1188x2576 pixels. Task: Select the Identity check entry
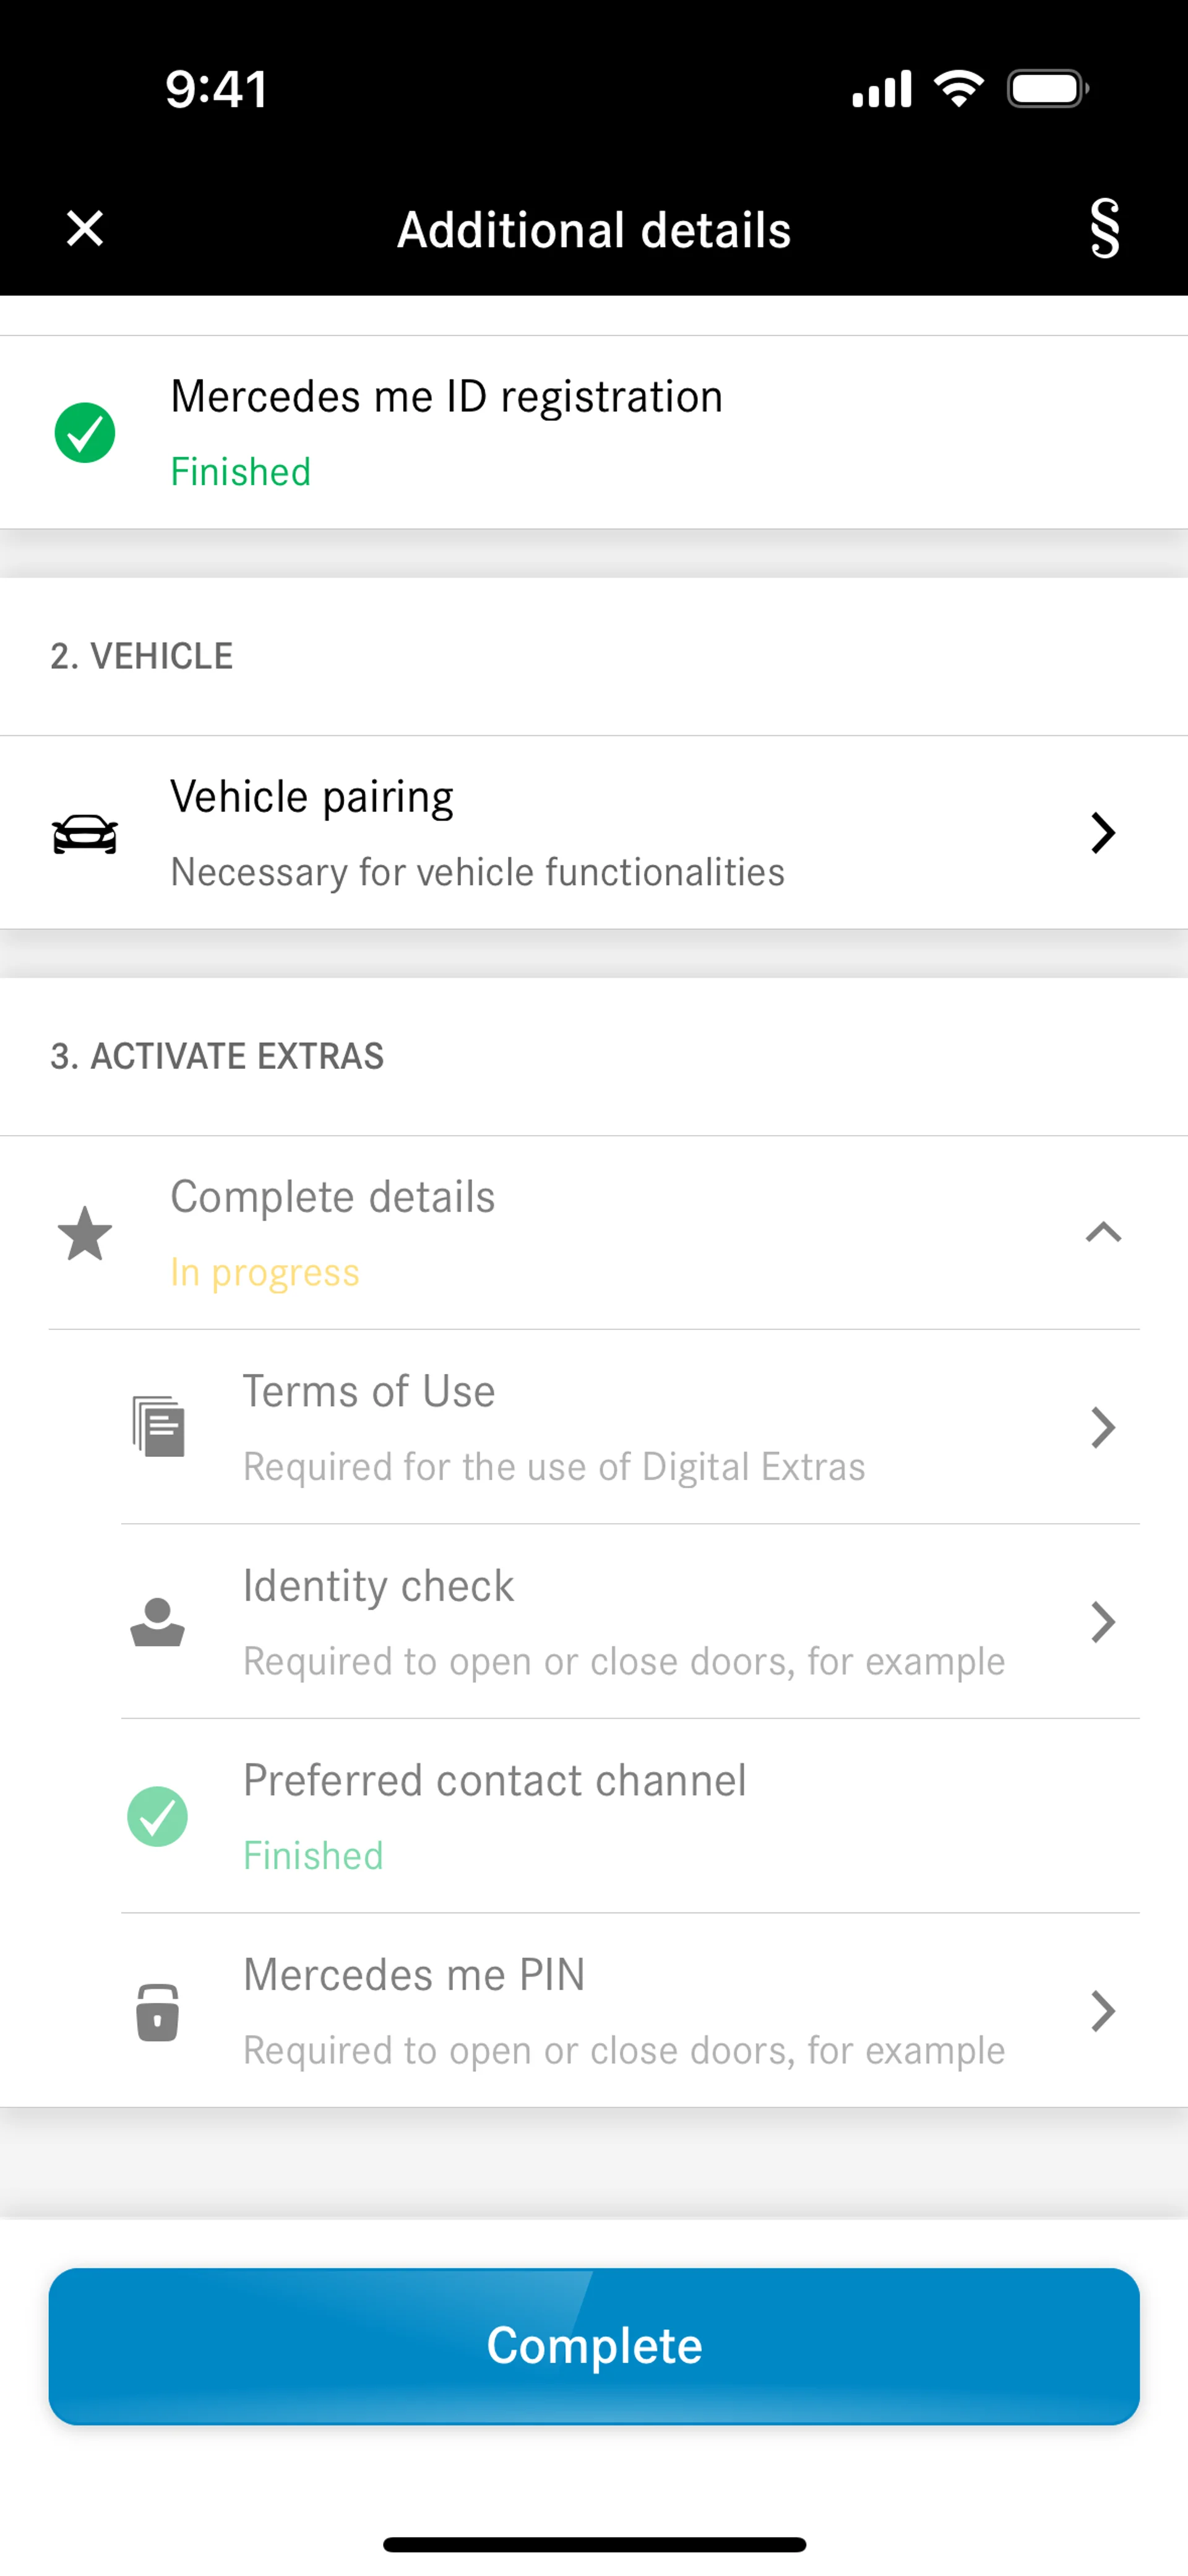pyautogui.click(x=623, y=1622)
